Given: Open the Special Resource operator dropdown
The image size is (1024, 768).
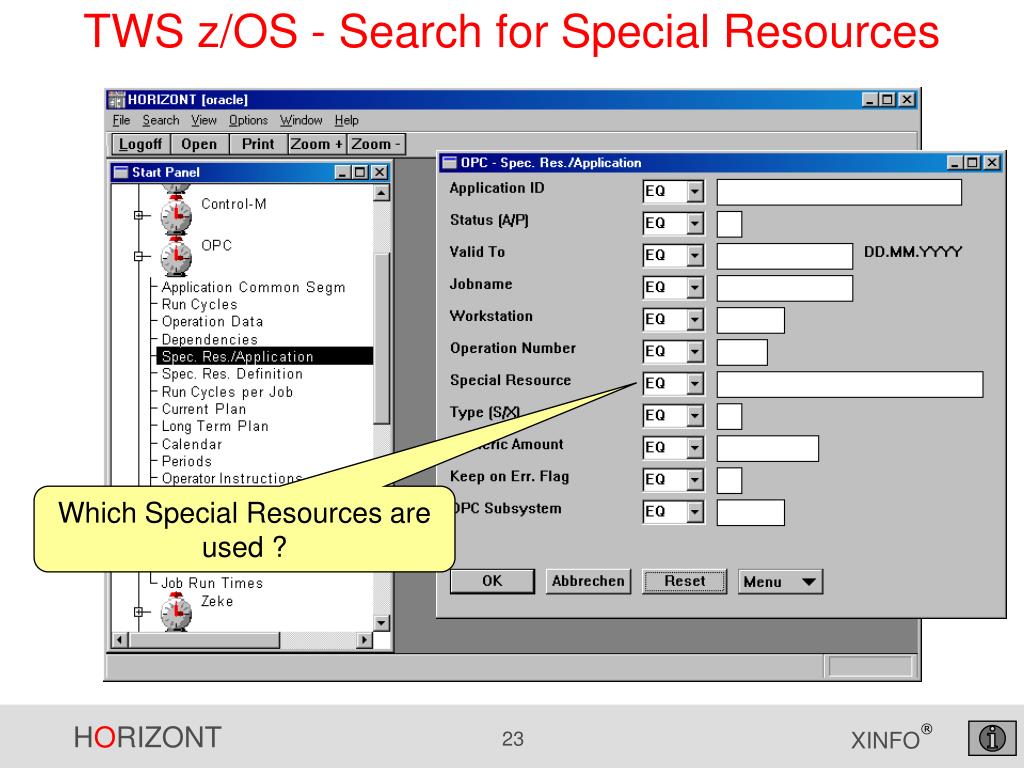Looking at the screenshot, I should pyautogui.click(x=695, y=383).
